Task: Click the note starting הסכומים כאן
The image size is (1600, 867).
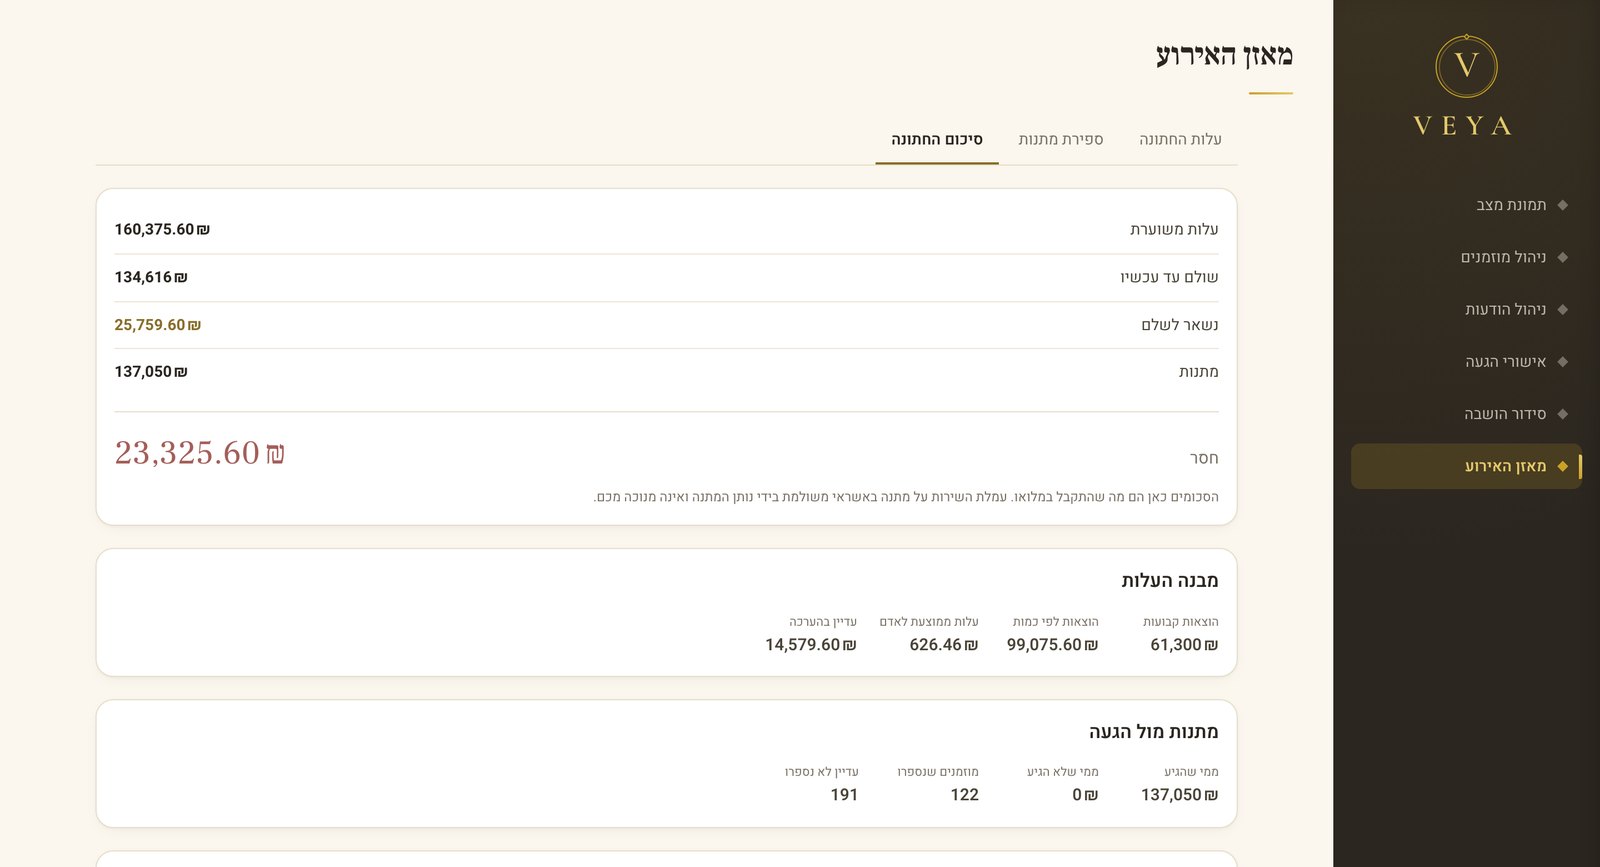Action: pyautogui.click(x=906, y=497)
